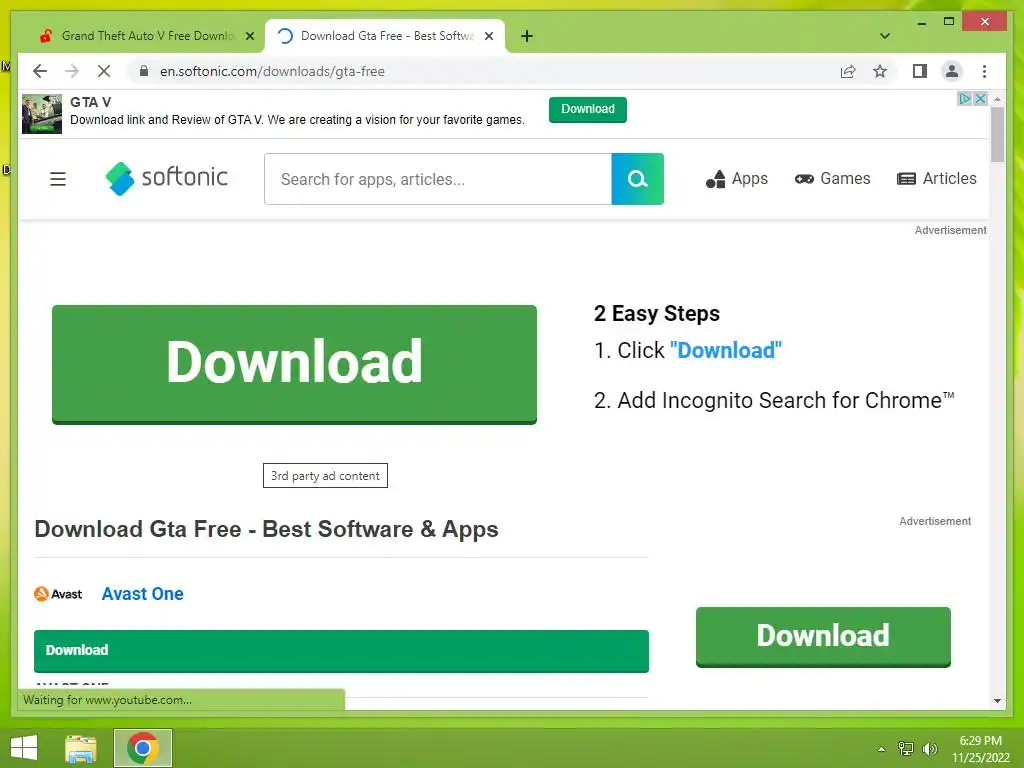Image resolution: width=1024 pixels, height=768 pixels.
Task: Switch to Grand Theft Auto V Free Download tab
Action: click(146, 36)
